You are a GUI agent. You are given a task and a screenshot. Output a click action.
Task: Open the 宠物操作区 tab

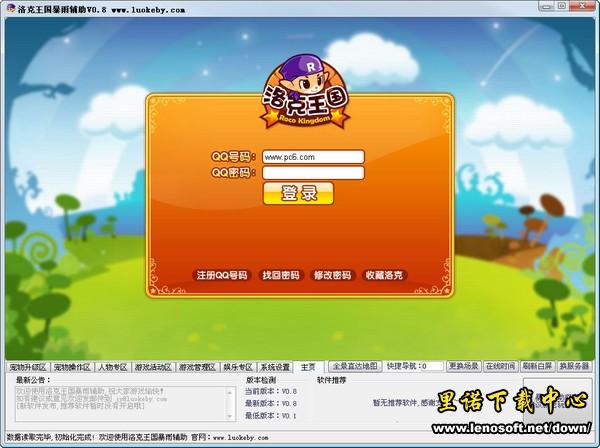[x=72, y=367]
